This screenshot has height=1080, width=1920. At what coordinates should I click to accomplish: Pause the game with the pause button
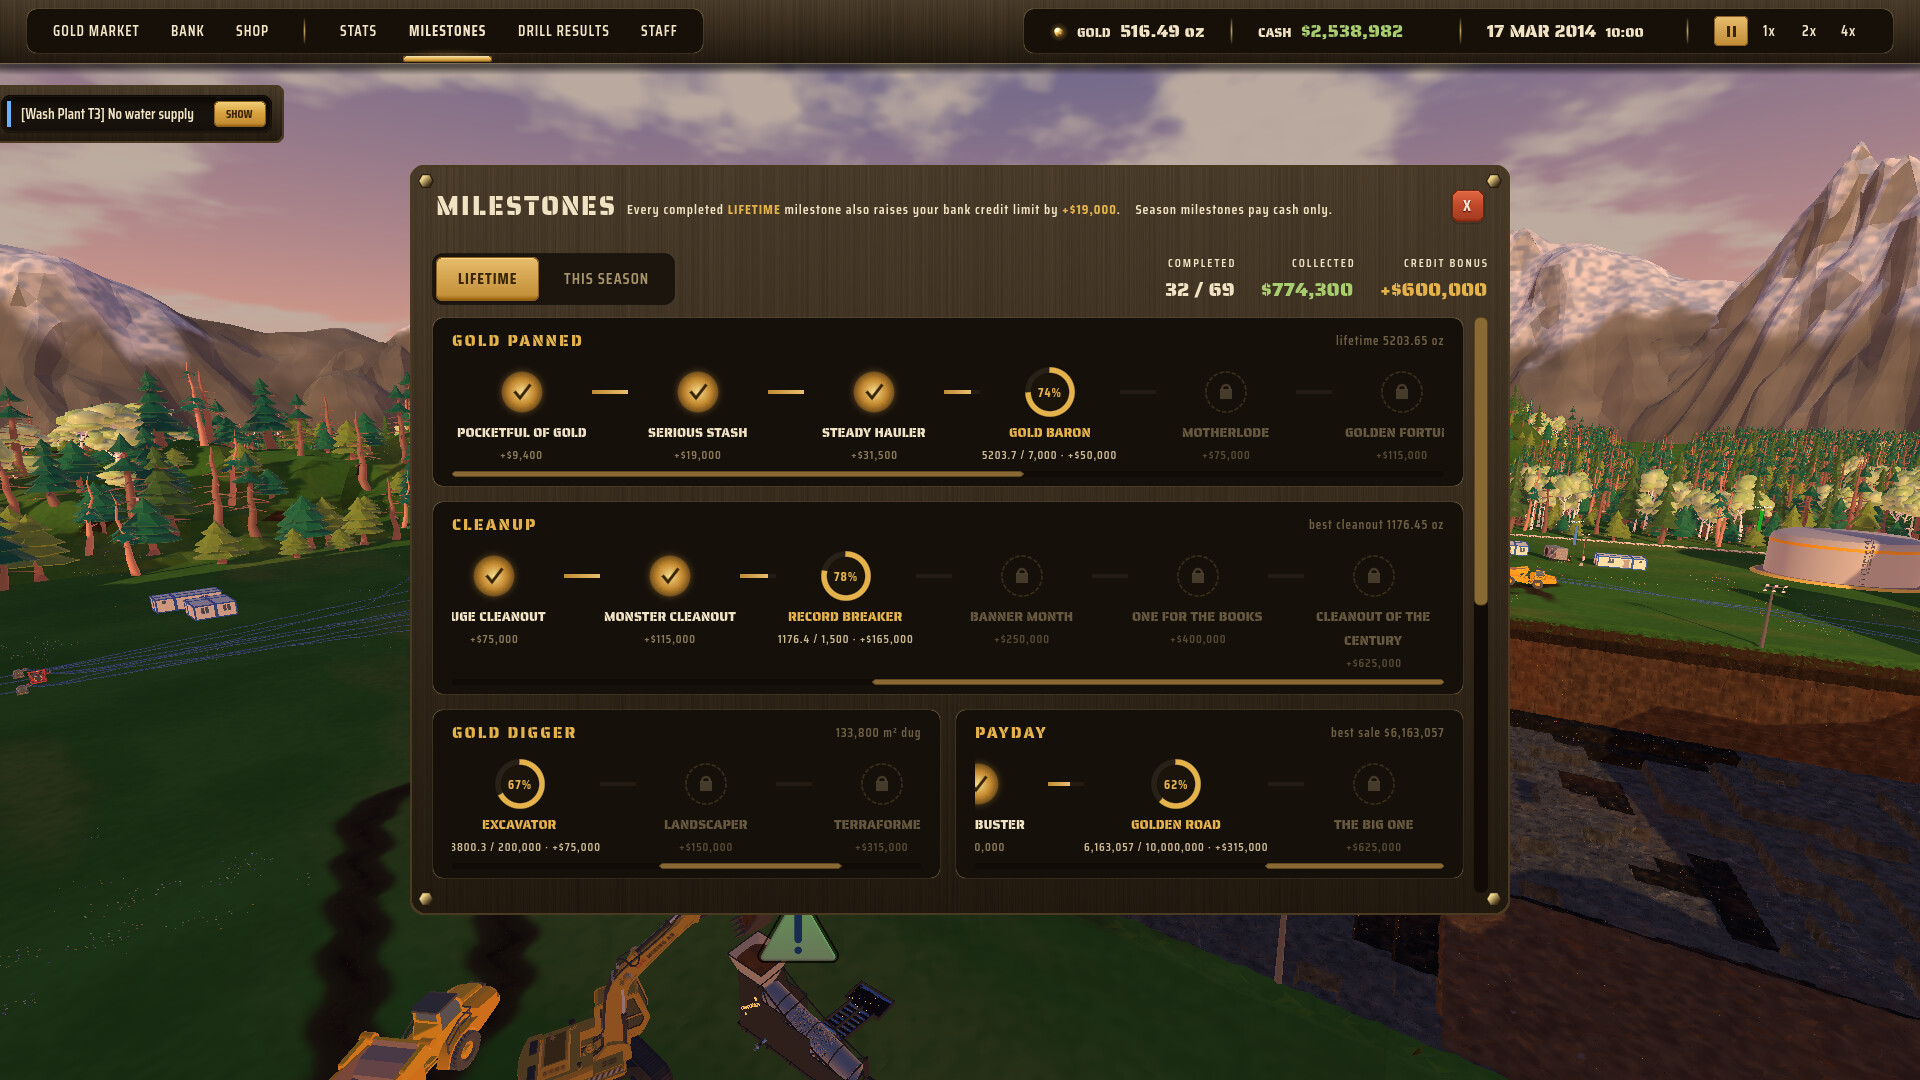(x=1730, y=31)
